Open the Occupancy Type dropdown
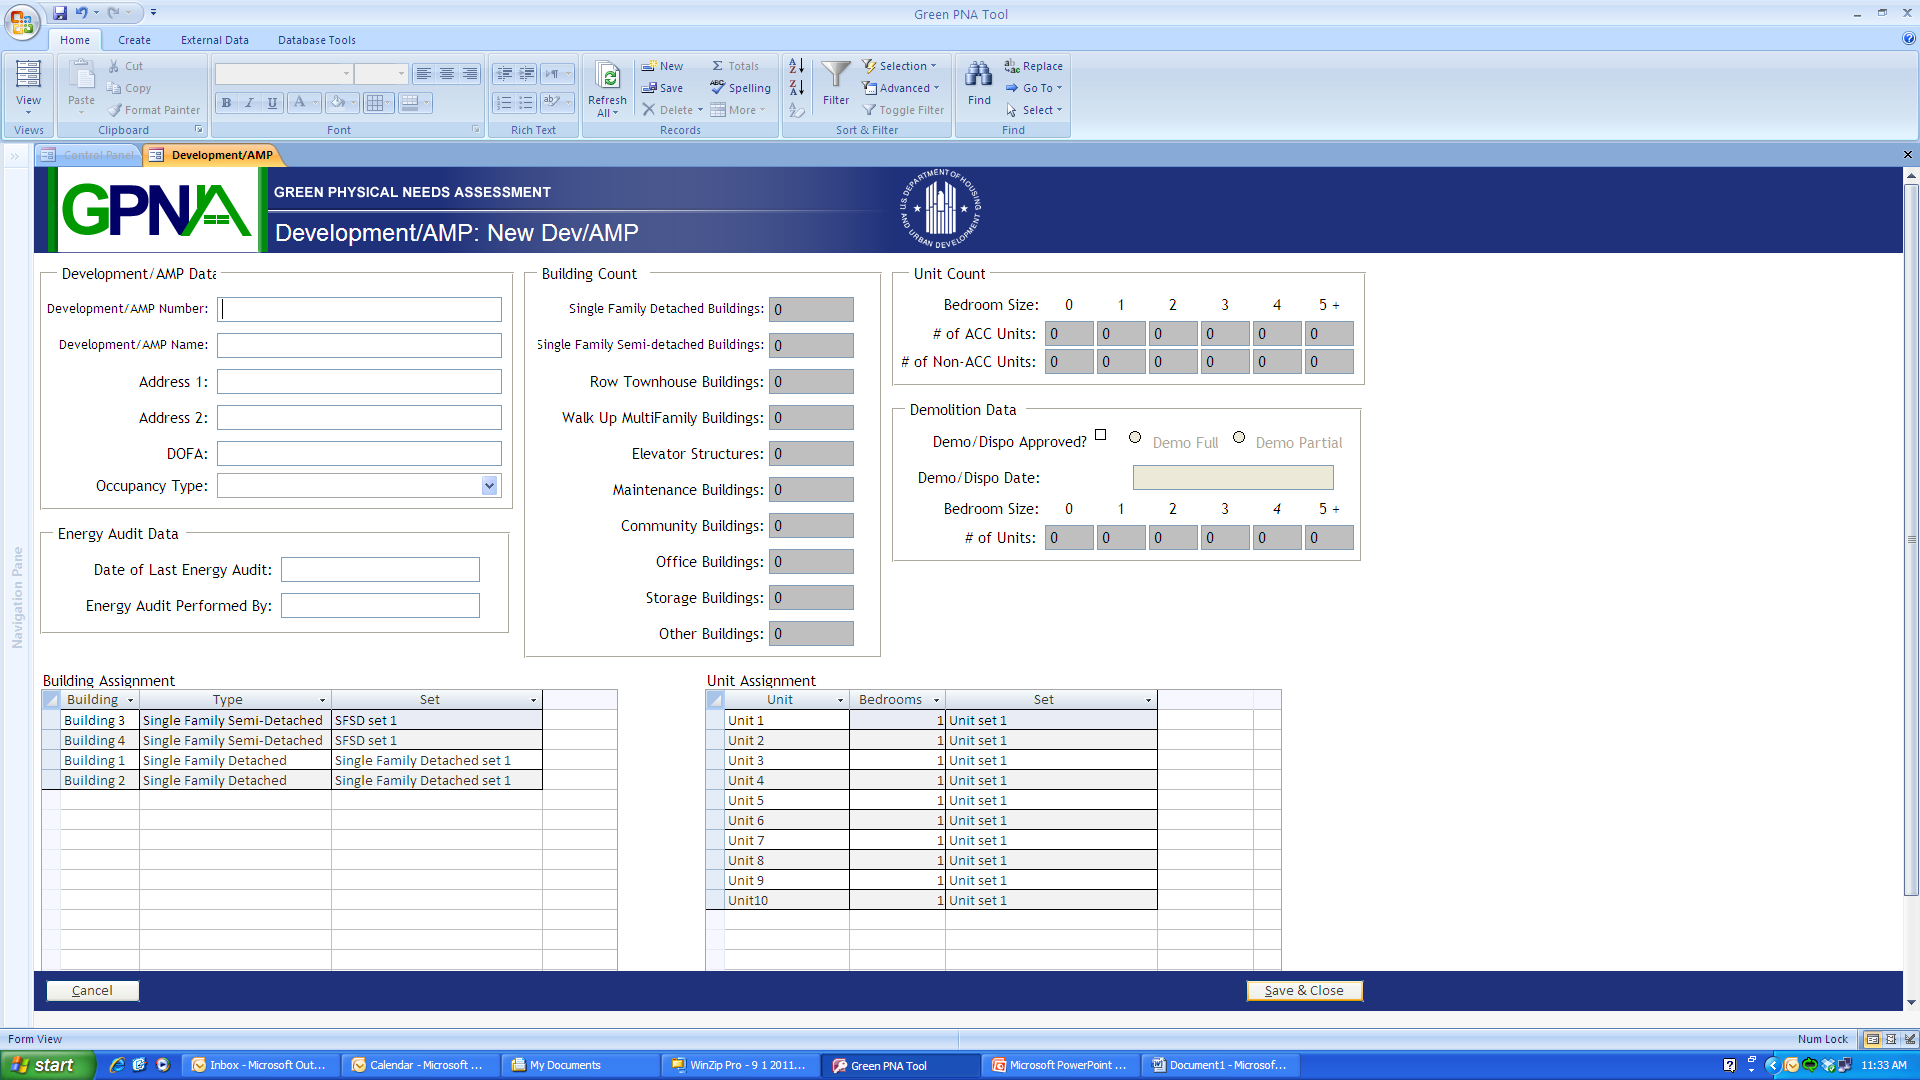Image resolution: width=1920 pixels, height=1080 pixels. [489, 486]
